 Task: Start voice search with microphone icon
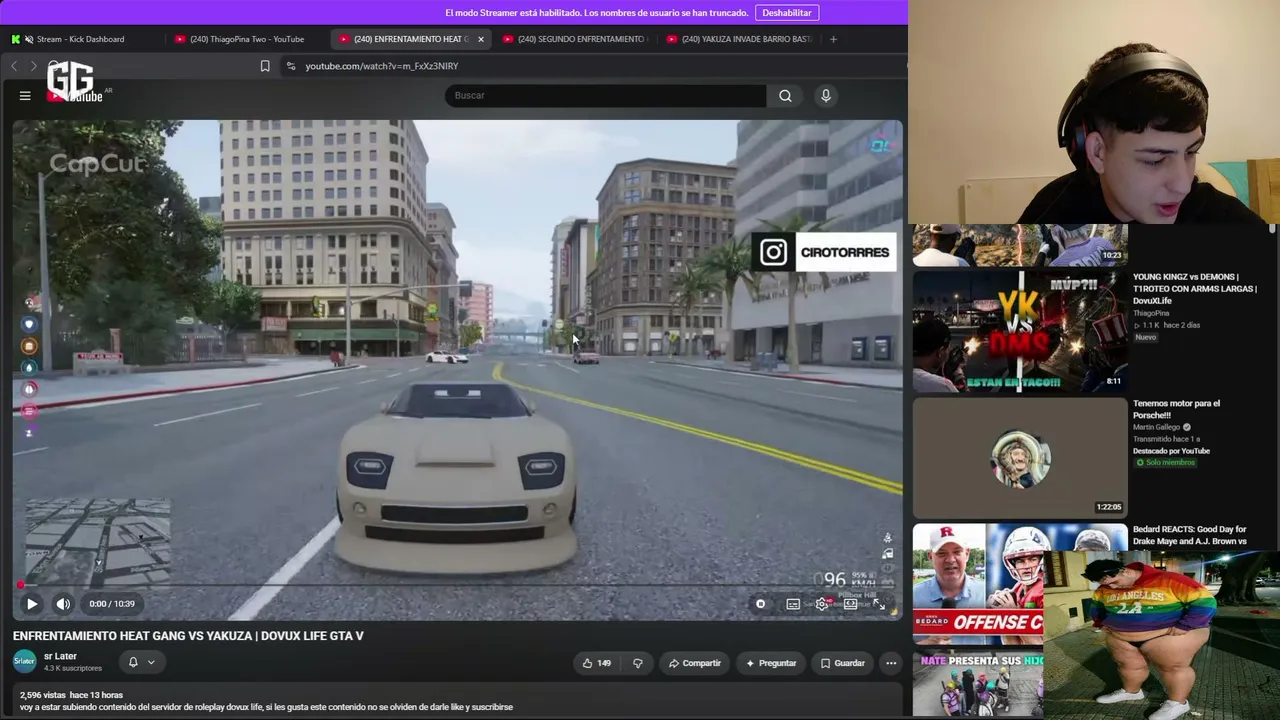[826, 96]
